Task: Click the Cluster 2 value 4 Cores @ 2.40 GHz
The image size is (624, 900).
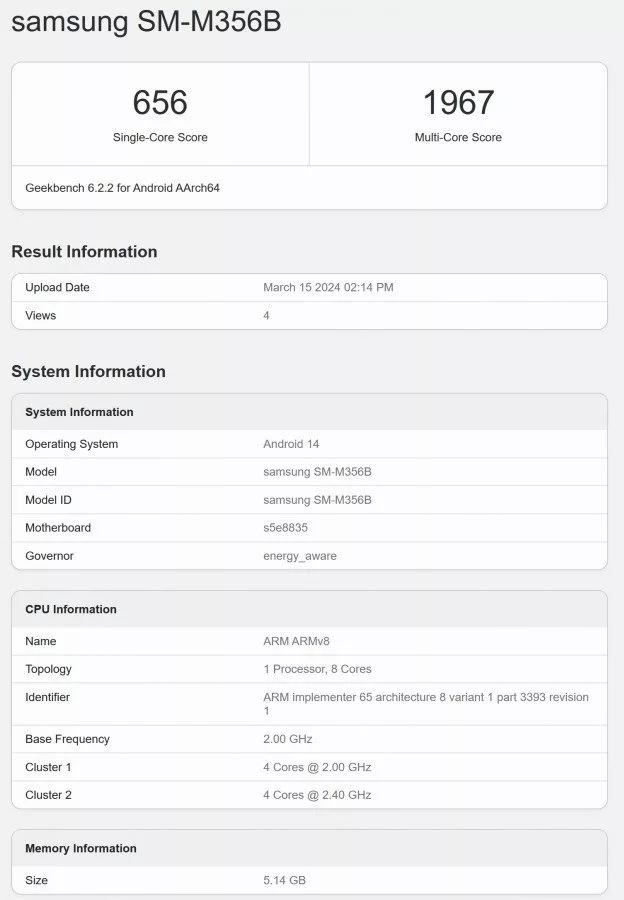Action: click(x=317, y=795)
